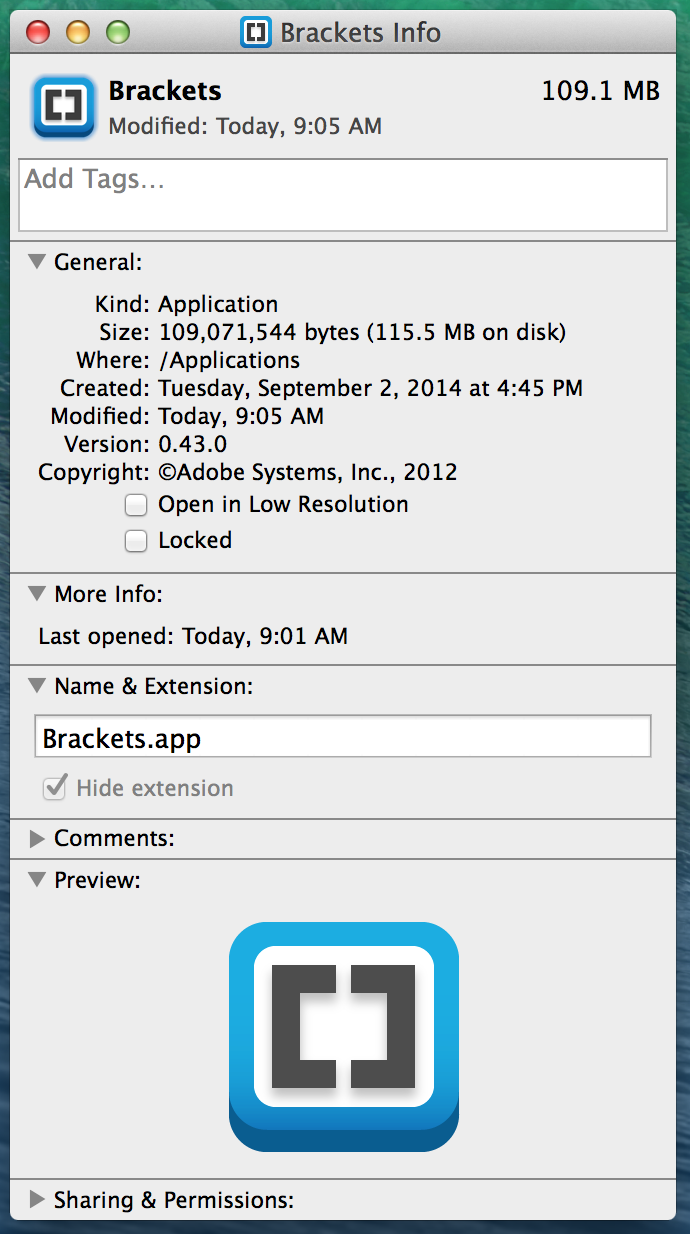
Task: Toggle the Hide extension checkbox
Action: (54, 788)
